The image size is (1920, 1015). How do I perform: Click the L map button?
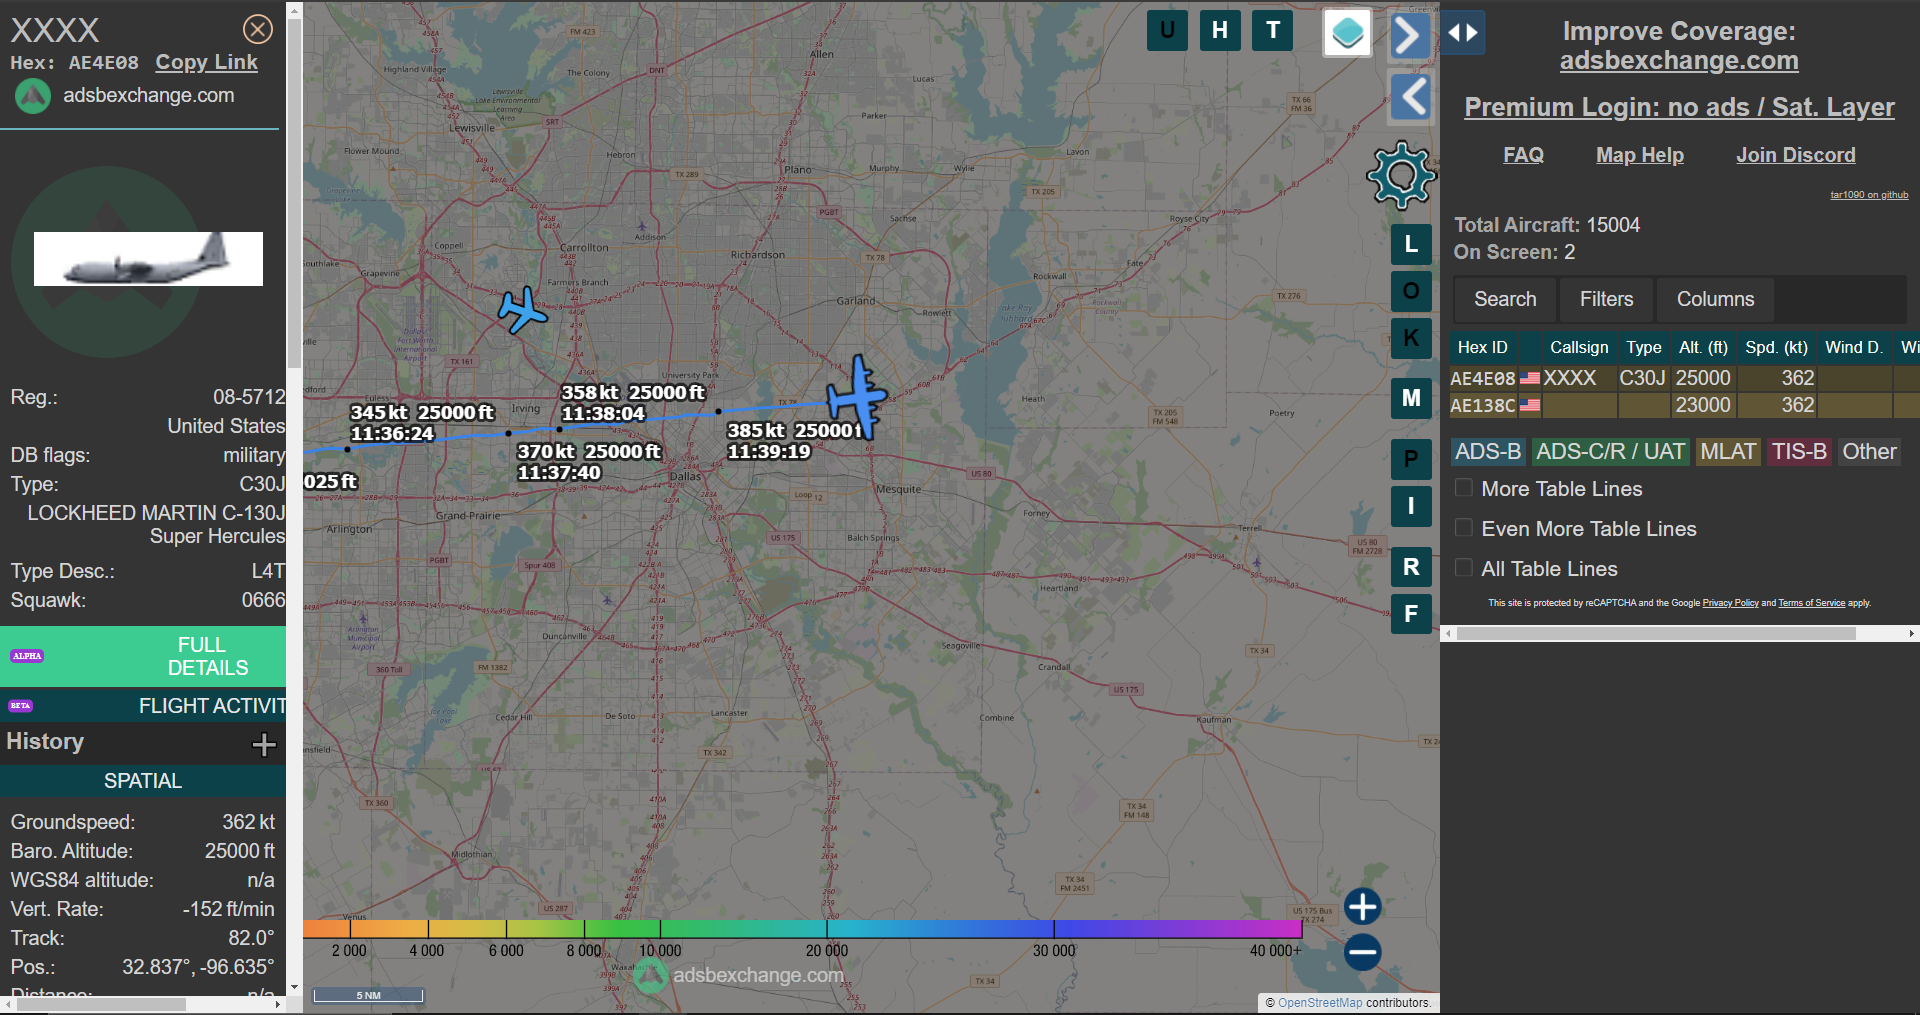[x=1411, y=244]
